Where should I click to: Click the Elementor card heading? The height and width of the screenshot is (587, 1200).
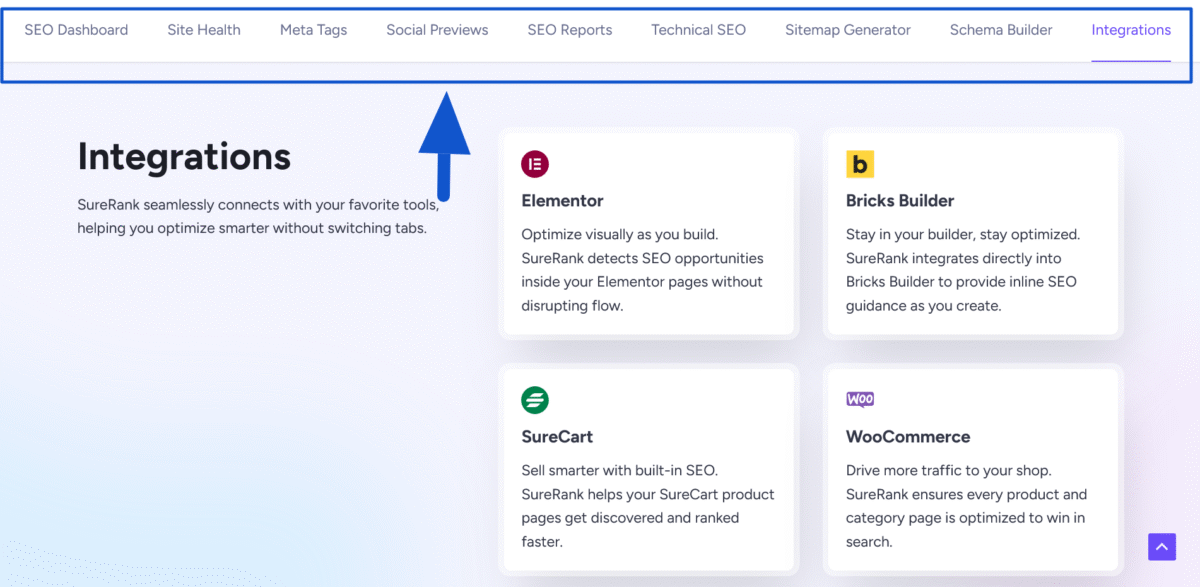(x=562, y=200)
